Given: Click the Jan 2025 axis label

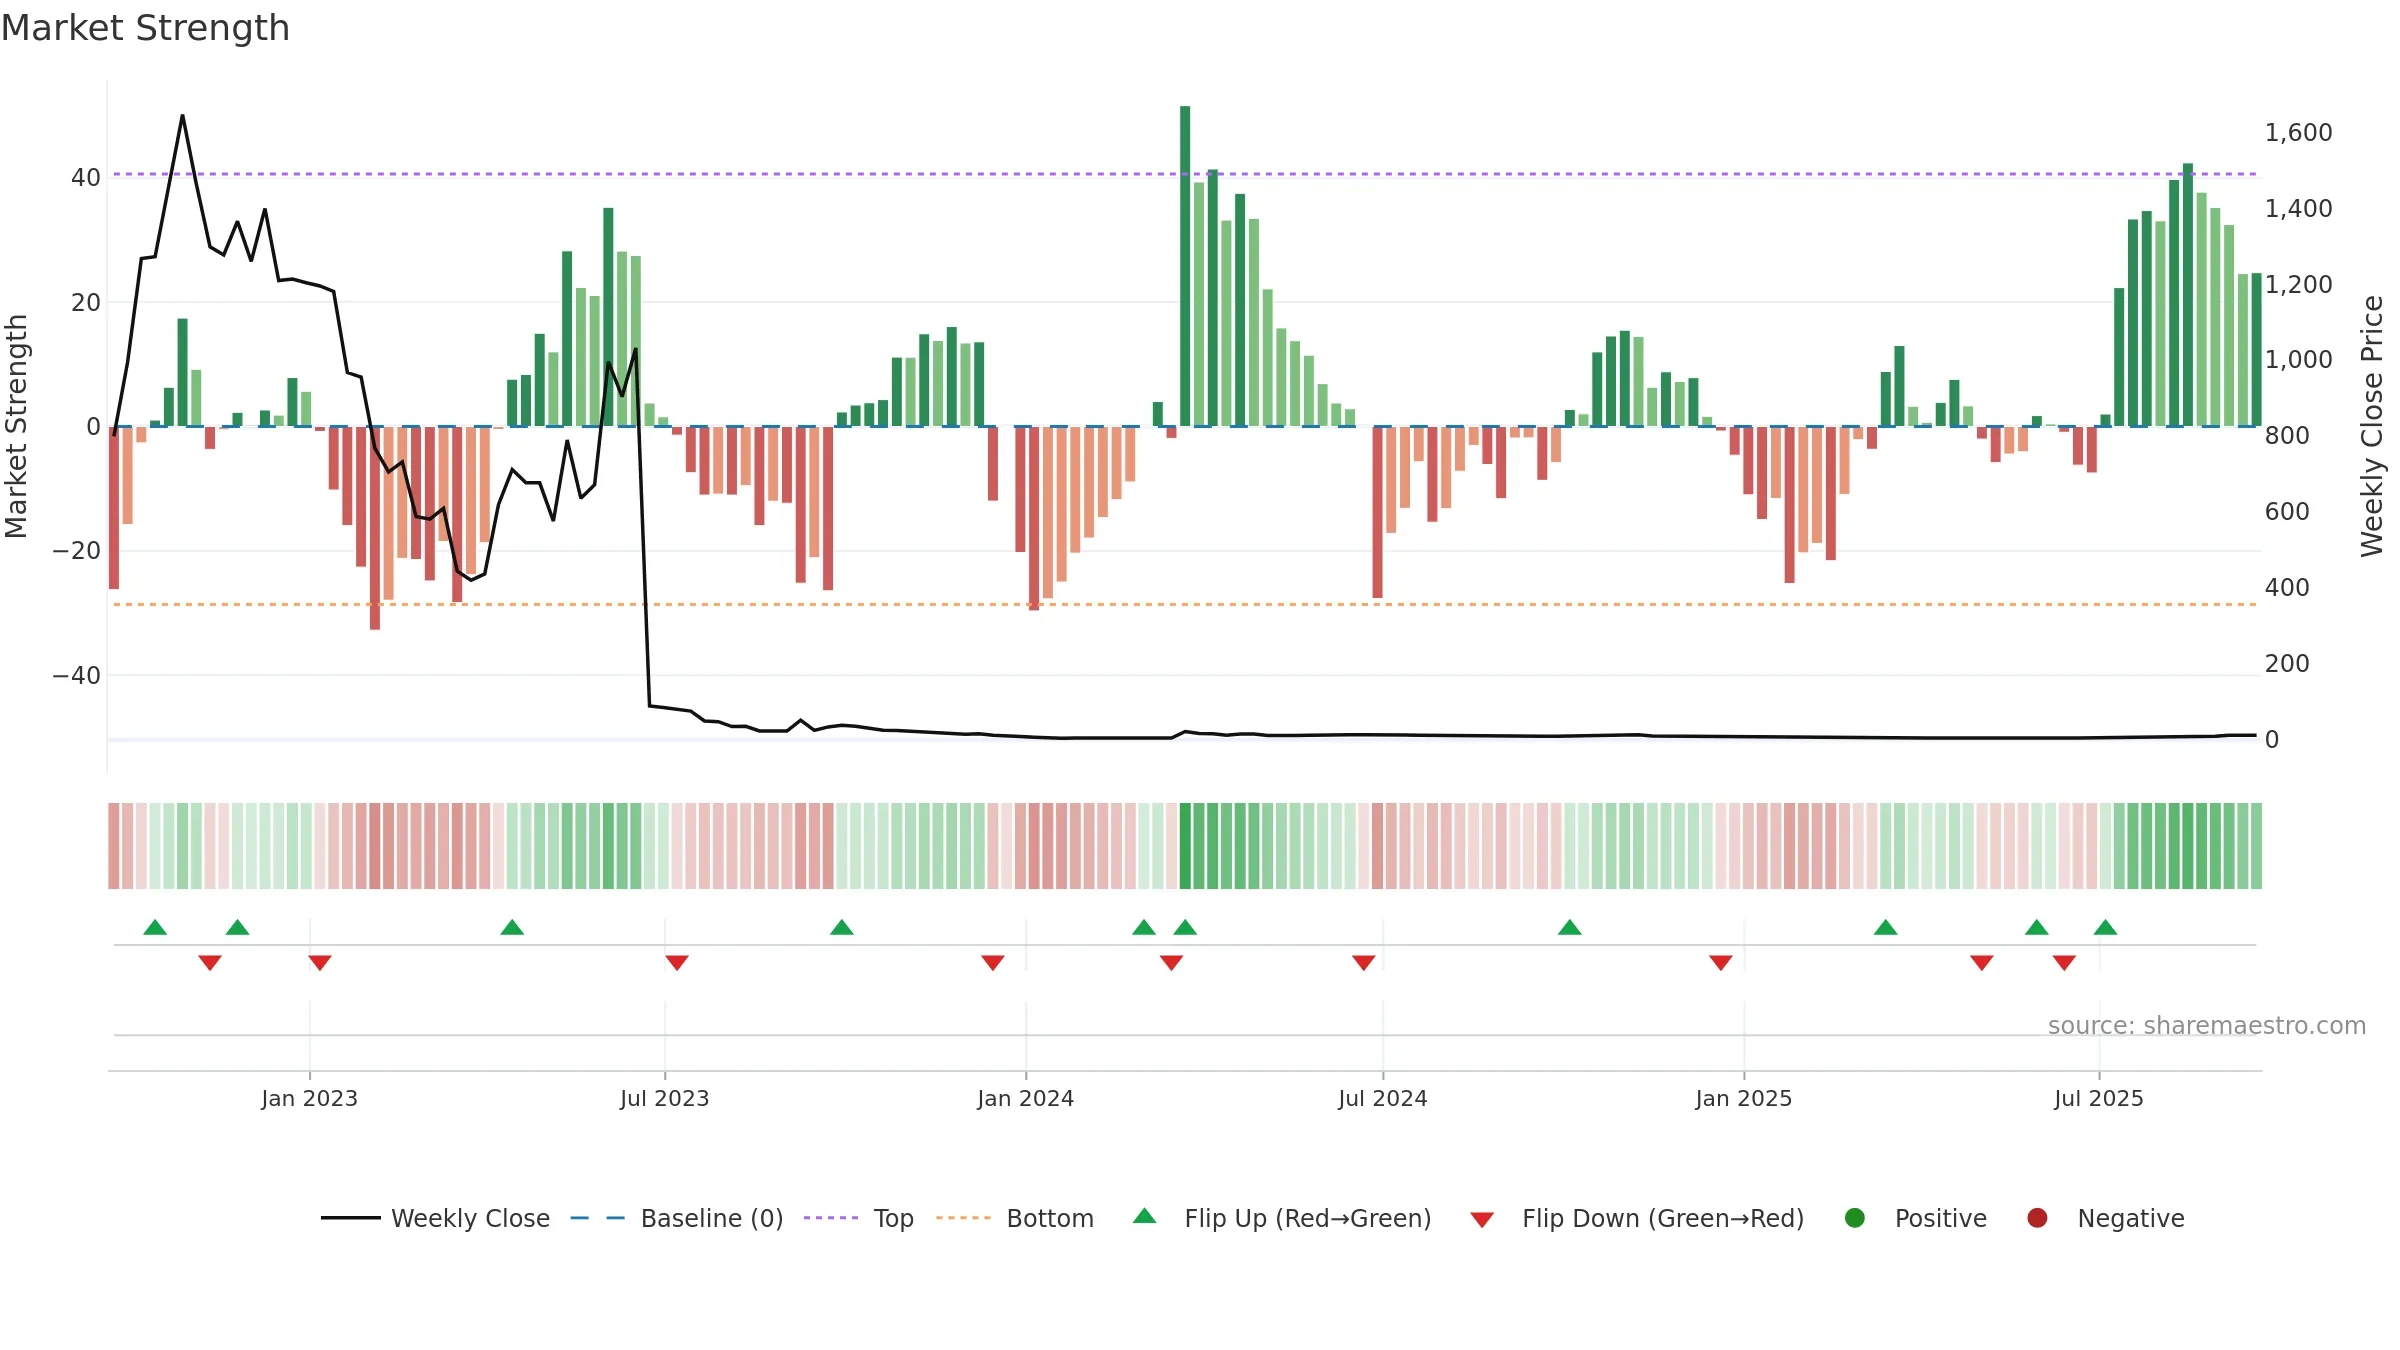Looking at the screenshot, I should tap(1744, 1099).
